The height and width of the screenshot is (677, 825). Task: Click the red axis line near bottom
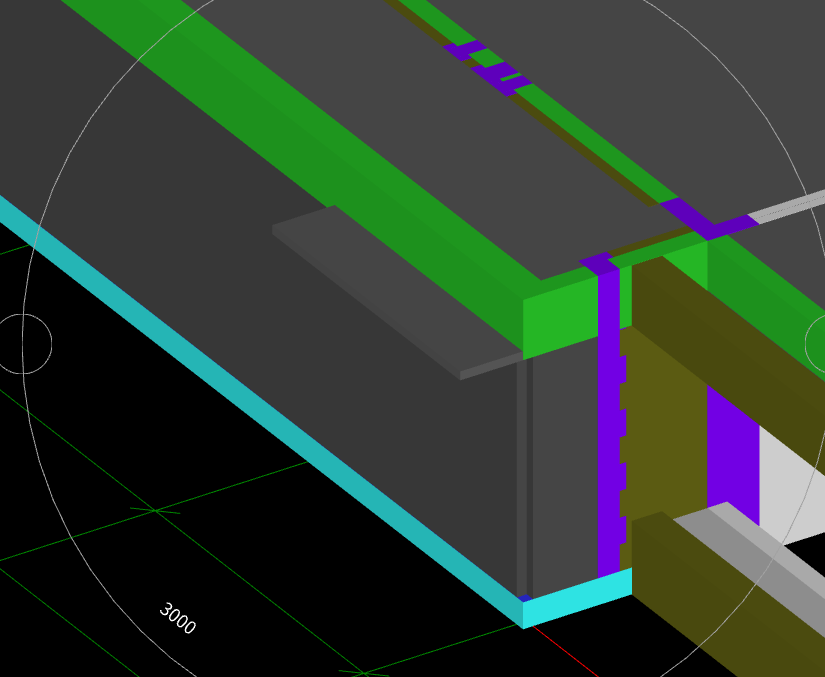tap(566, 652)
